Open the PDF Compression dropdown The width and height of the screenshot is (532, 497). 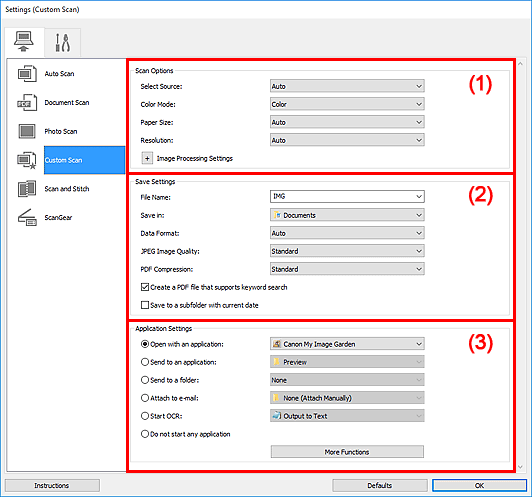click(x=347, y=269)
